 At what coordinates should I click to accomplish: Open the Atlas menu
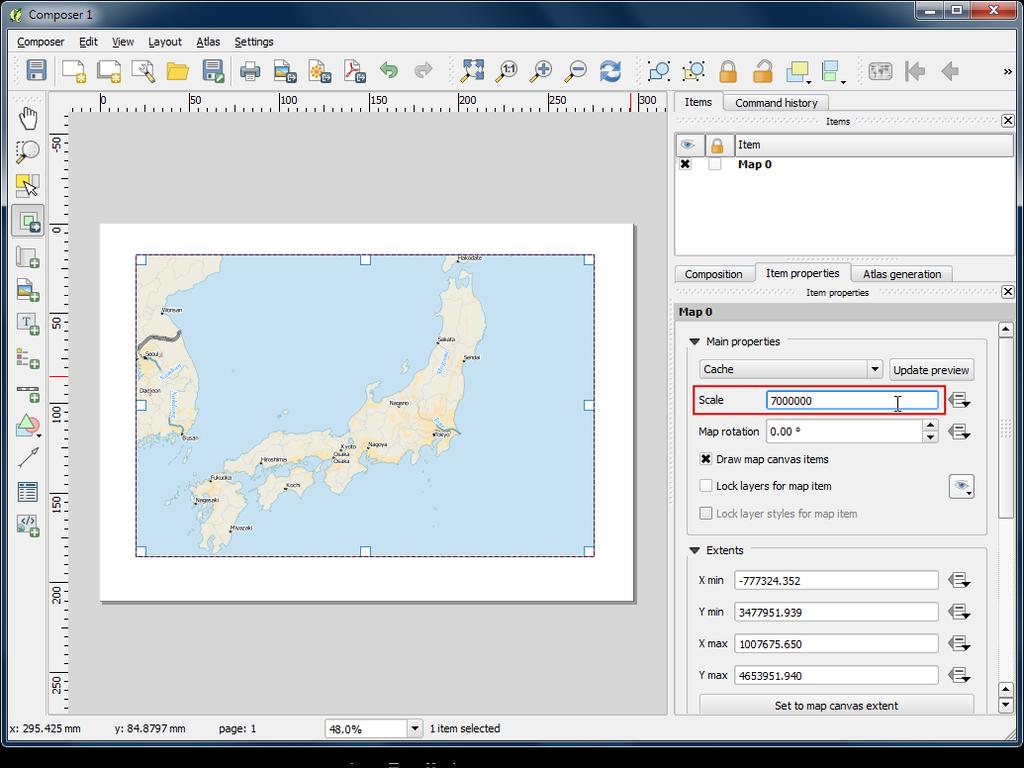[208, 42]
